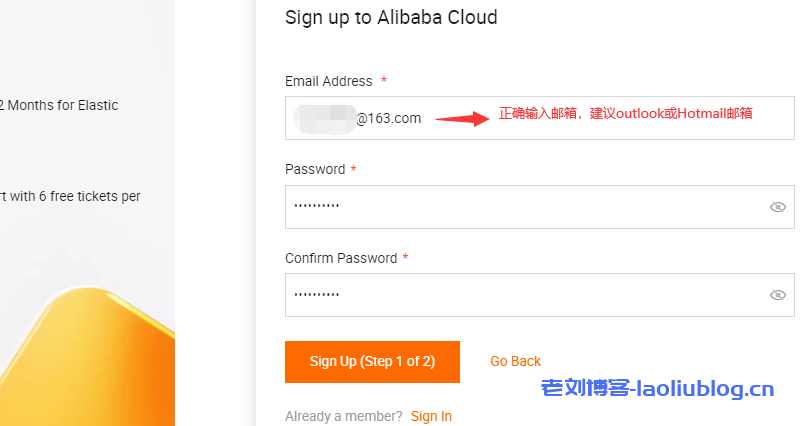The image size is (800, 426).
Task: Click the red arrow annotation icon
Action: click(x=462, y=118)
